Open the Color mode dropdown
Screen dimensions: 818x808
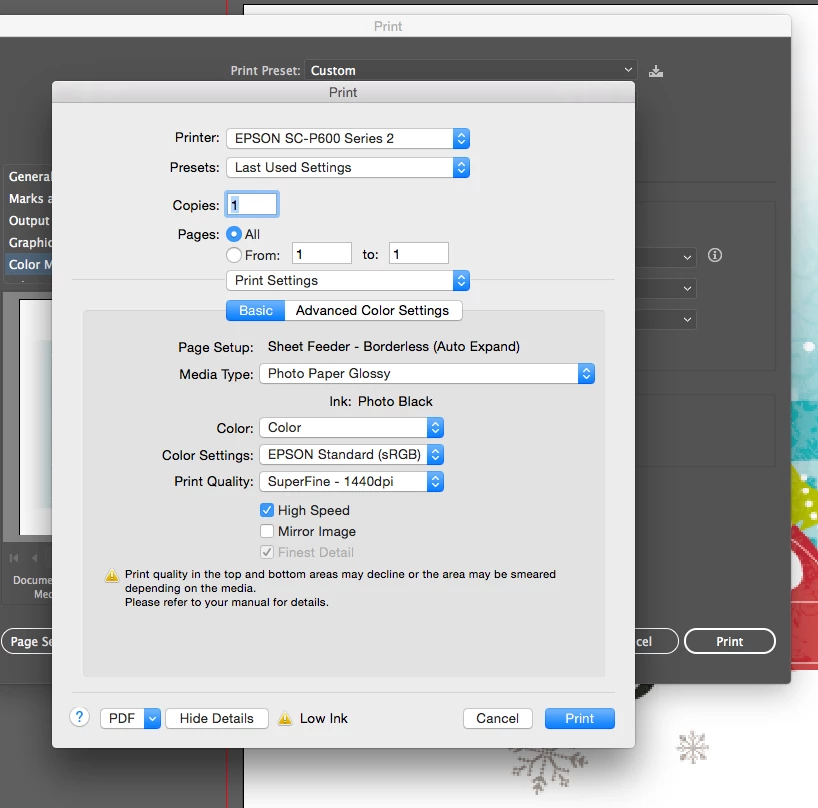[352, 428]
